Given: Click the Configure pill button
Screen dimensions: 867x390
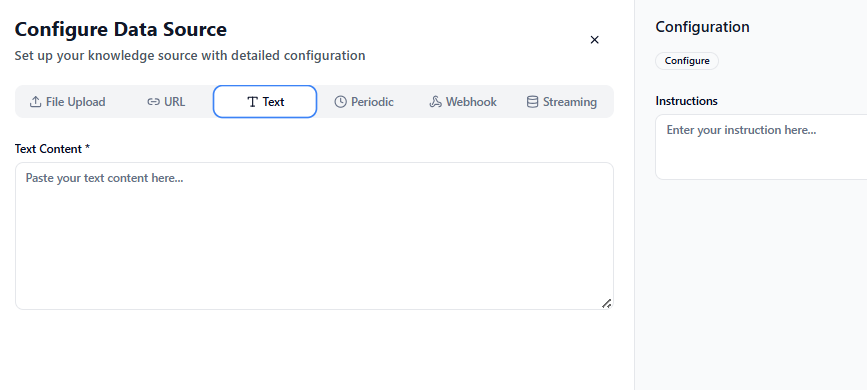Looking at the screenshot, I should (687, 61).
